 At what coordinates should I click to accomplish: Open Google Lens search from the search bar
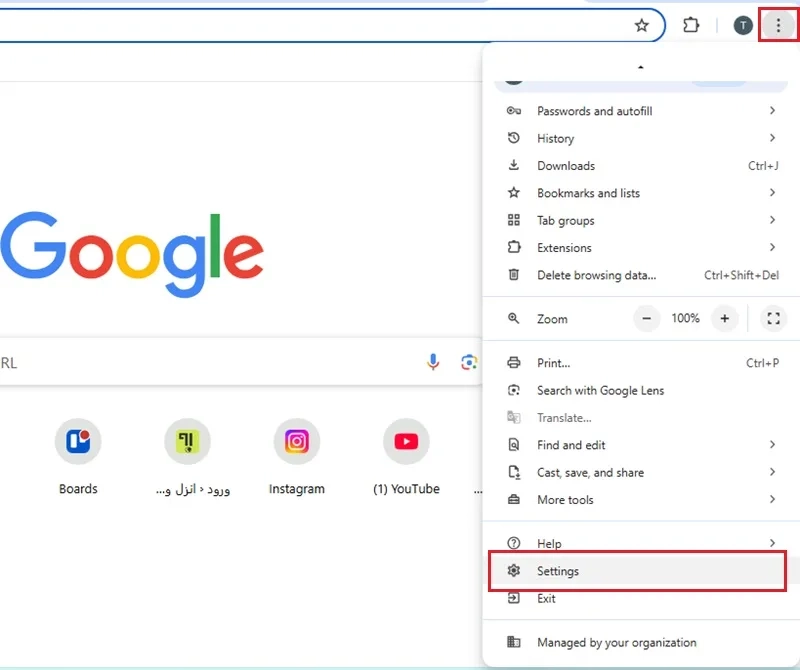[x=470, y=363]
